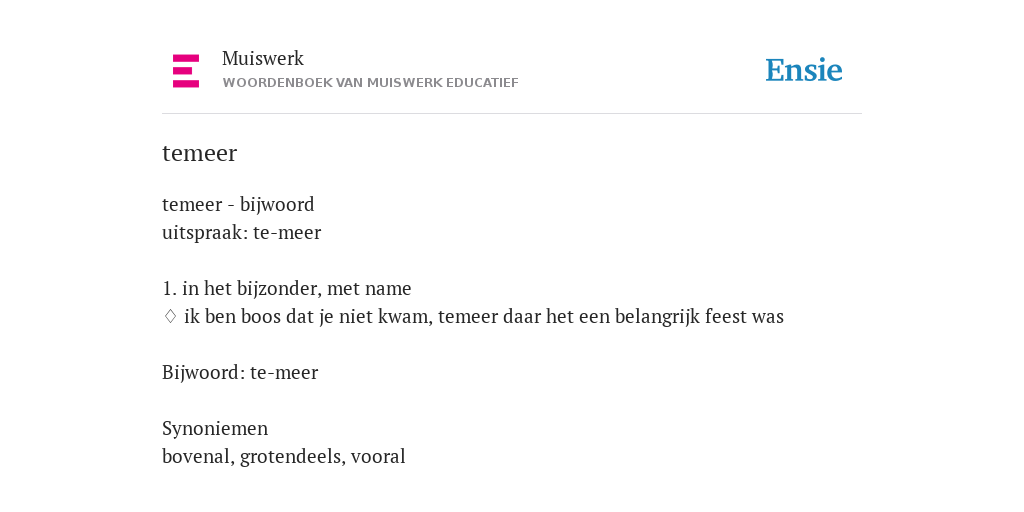Click the diamond bullet before the example sentence

point(170,317)
